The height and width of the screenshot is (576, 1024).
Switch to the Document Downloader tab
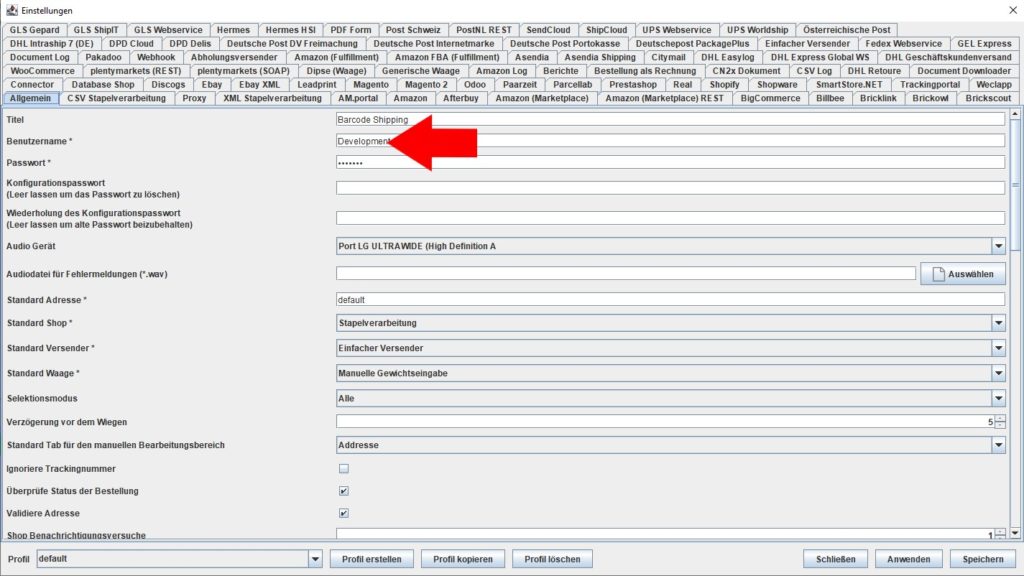tap(964, 71)
